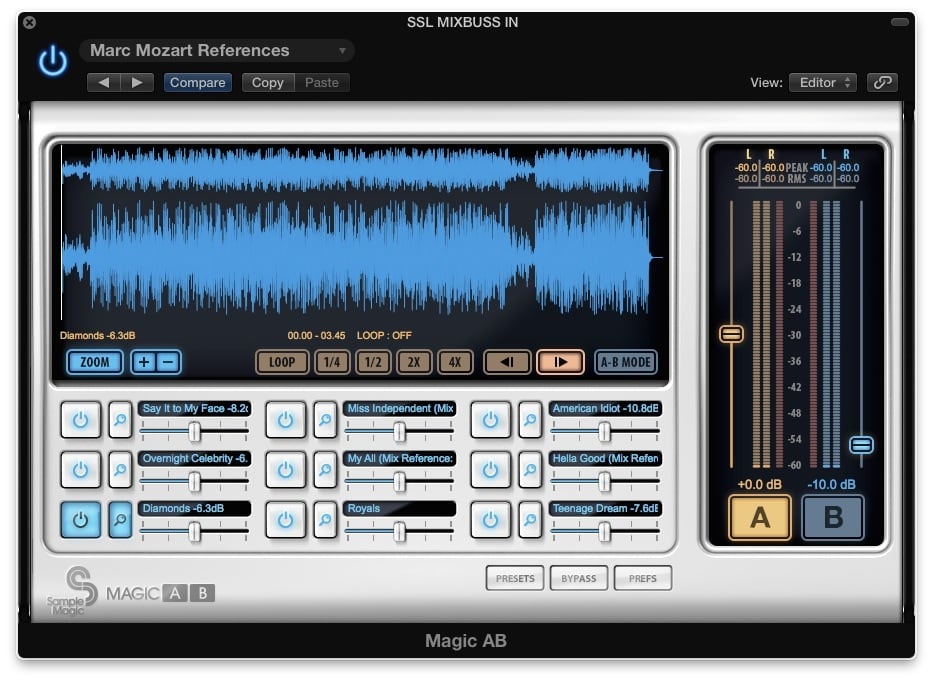Click the highlighted magnifier for Diamonds
This screenshot has width=928, height=684.
pyautogui.click(x=120, y=520)
